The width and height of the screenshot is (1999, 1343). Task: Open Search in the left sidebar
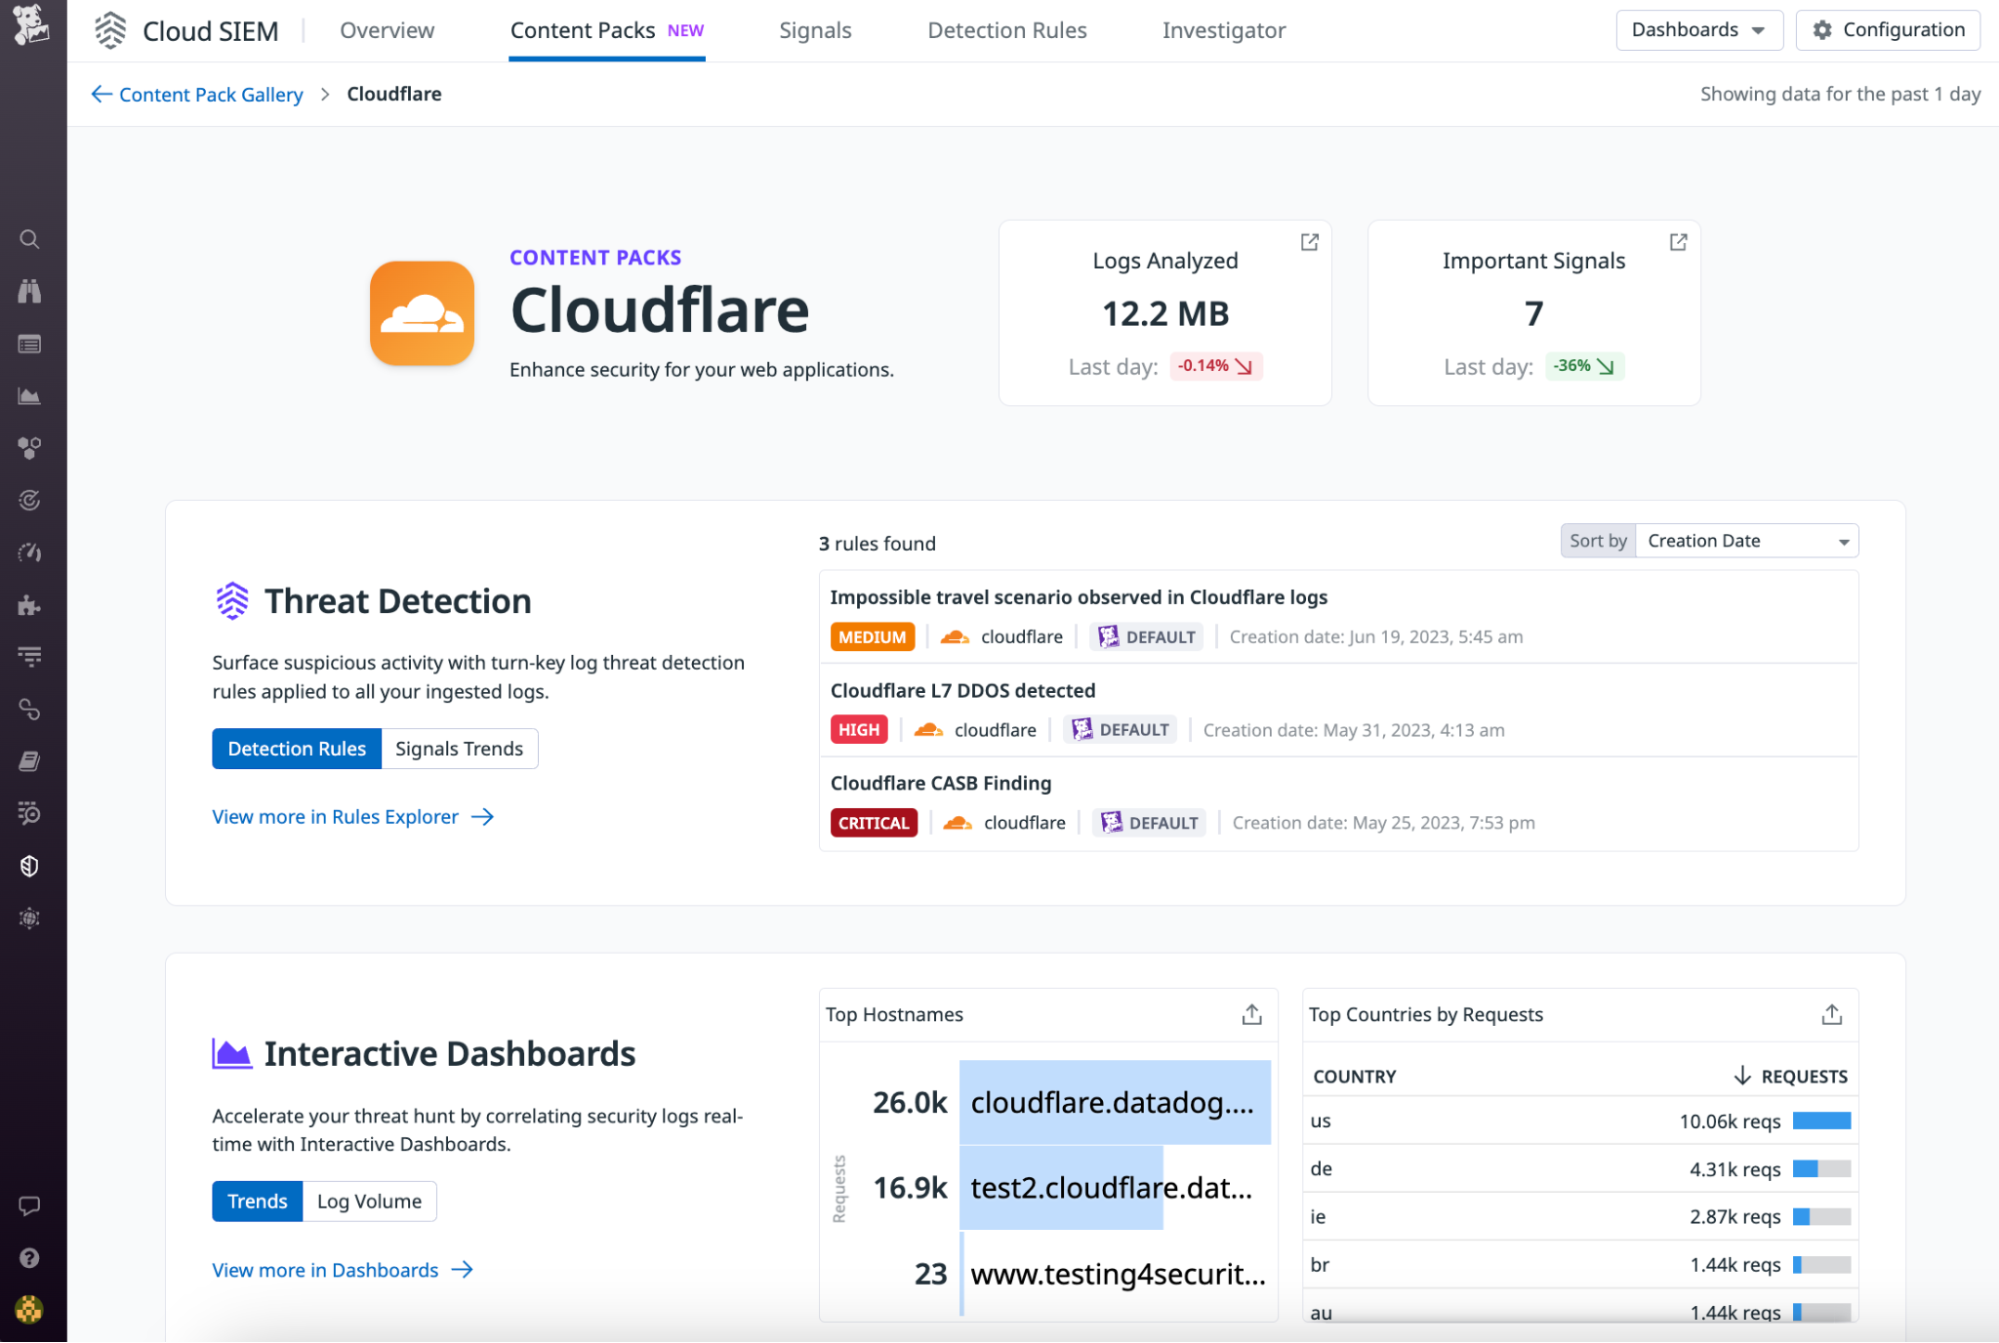click(x=30, y=239)
